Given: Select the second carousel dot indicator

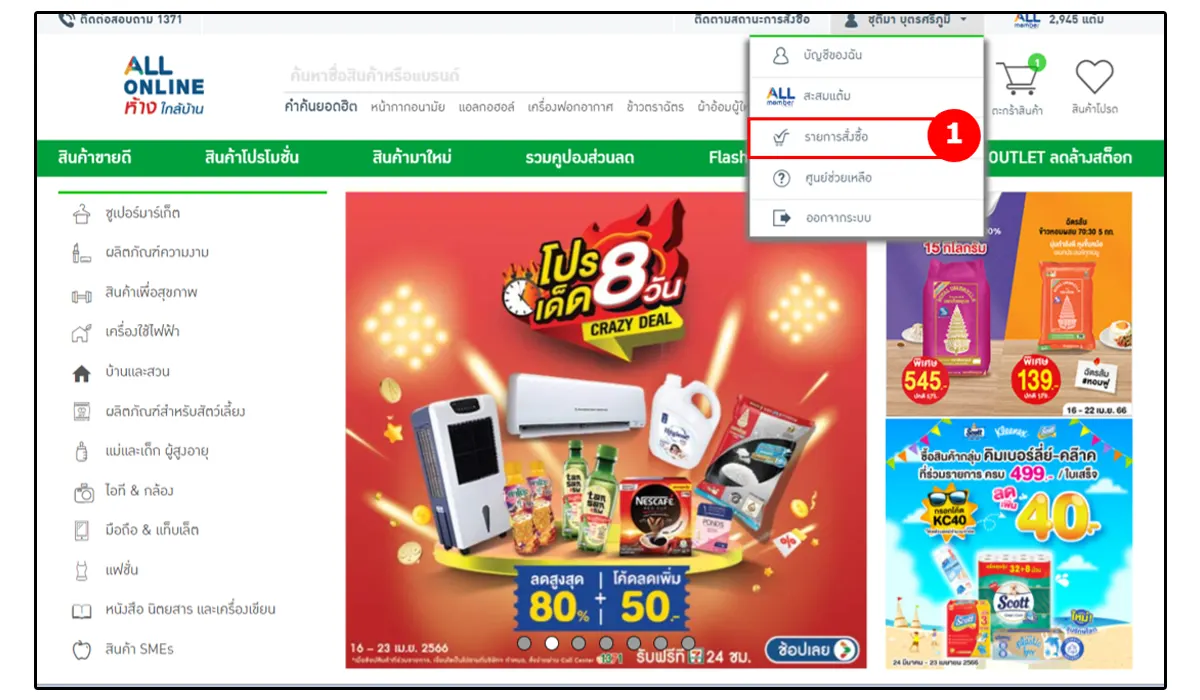Looking at the screenshot, I should pyautogui.click(x=551, y=643).
